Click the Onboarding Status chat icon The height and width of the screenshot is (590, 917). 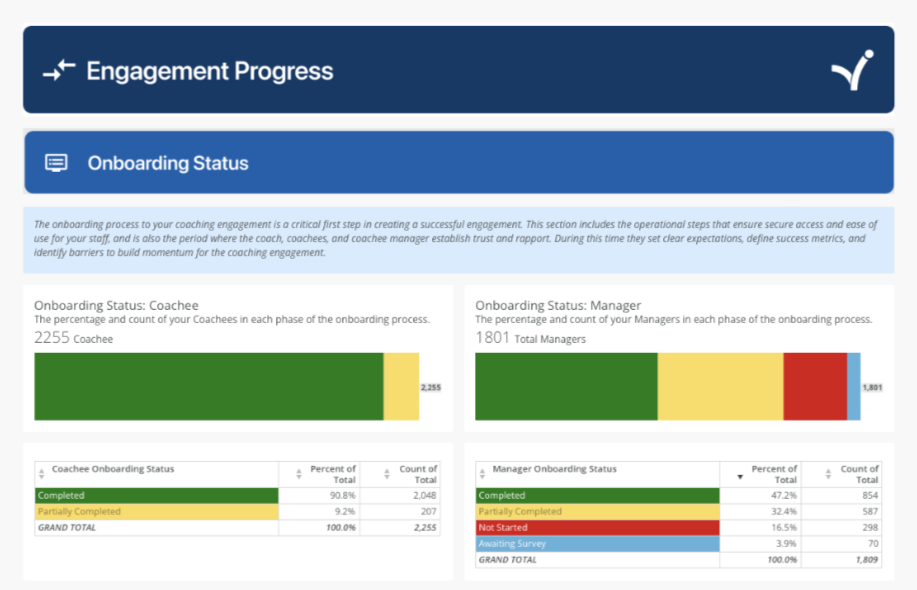(57, 163)
